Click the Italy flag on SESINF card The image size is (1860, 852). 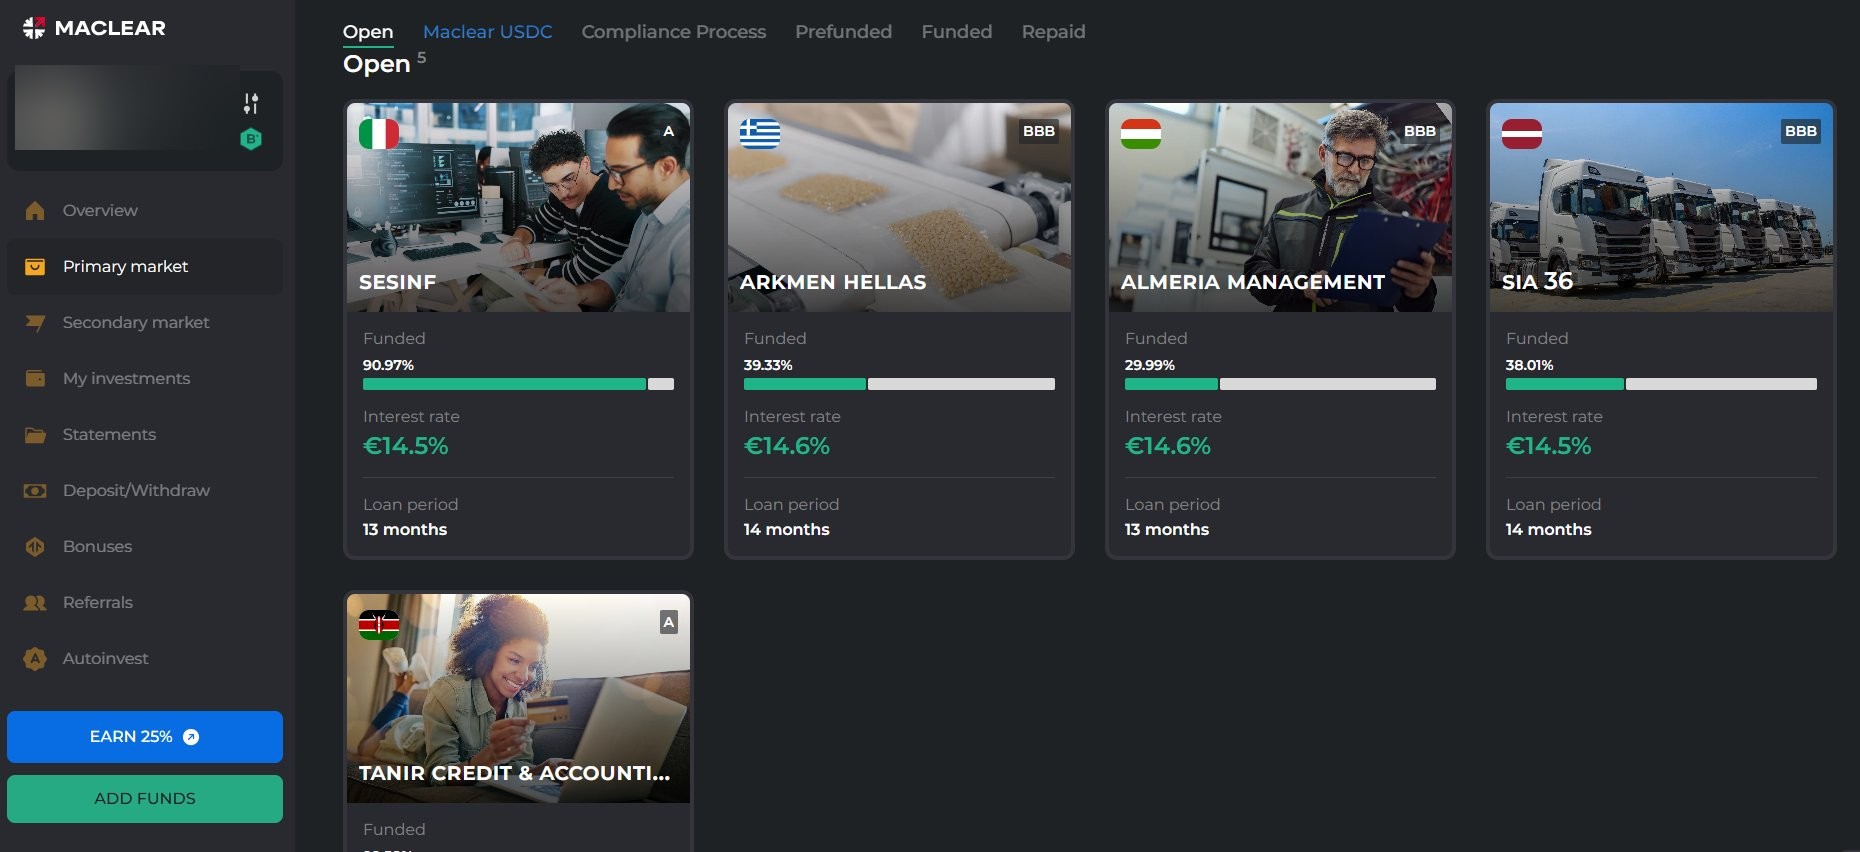coord(379,134)
